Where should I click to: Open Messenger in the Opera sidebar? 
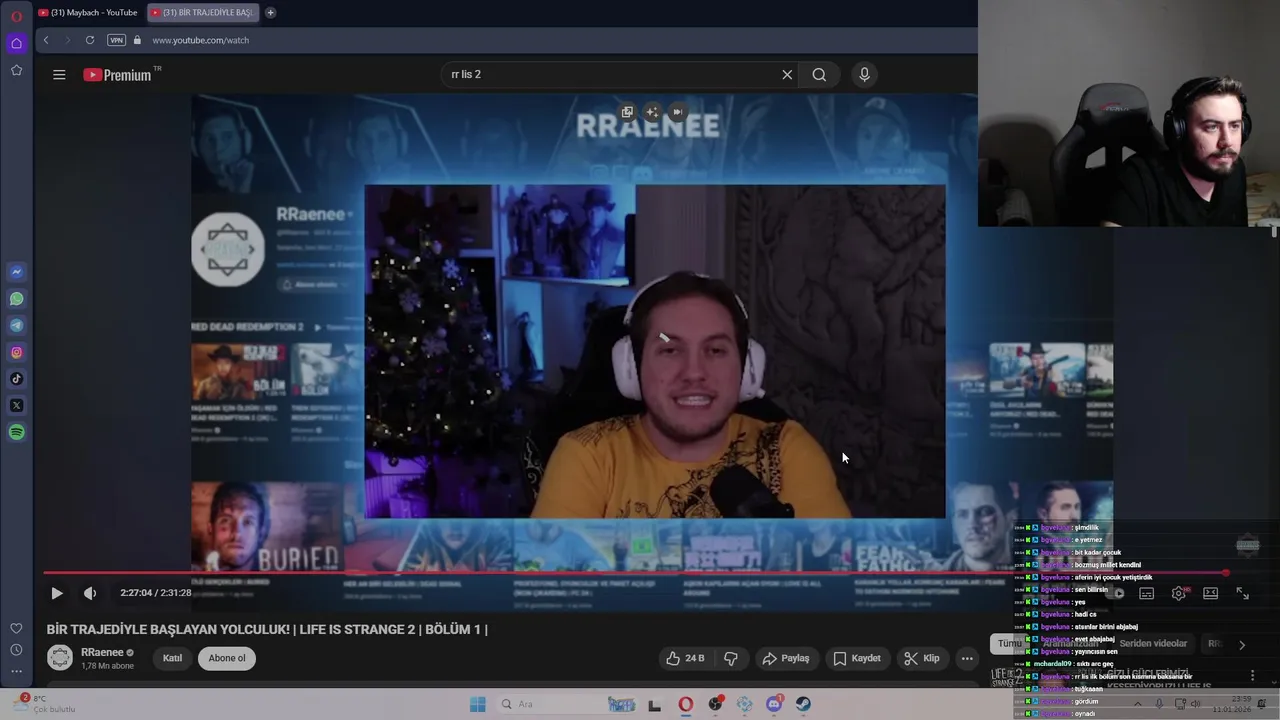tap(16, 272)
